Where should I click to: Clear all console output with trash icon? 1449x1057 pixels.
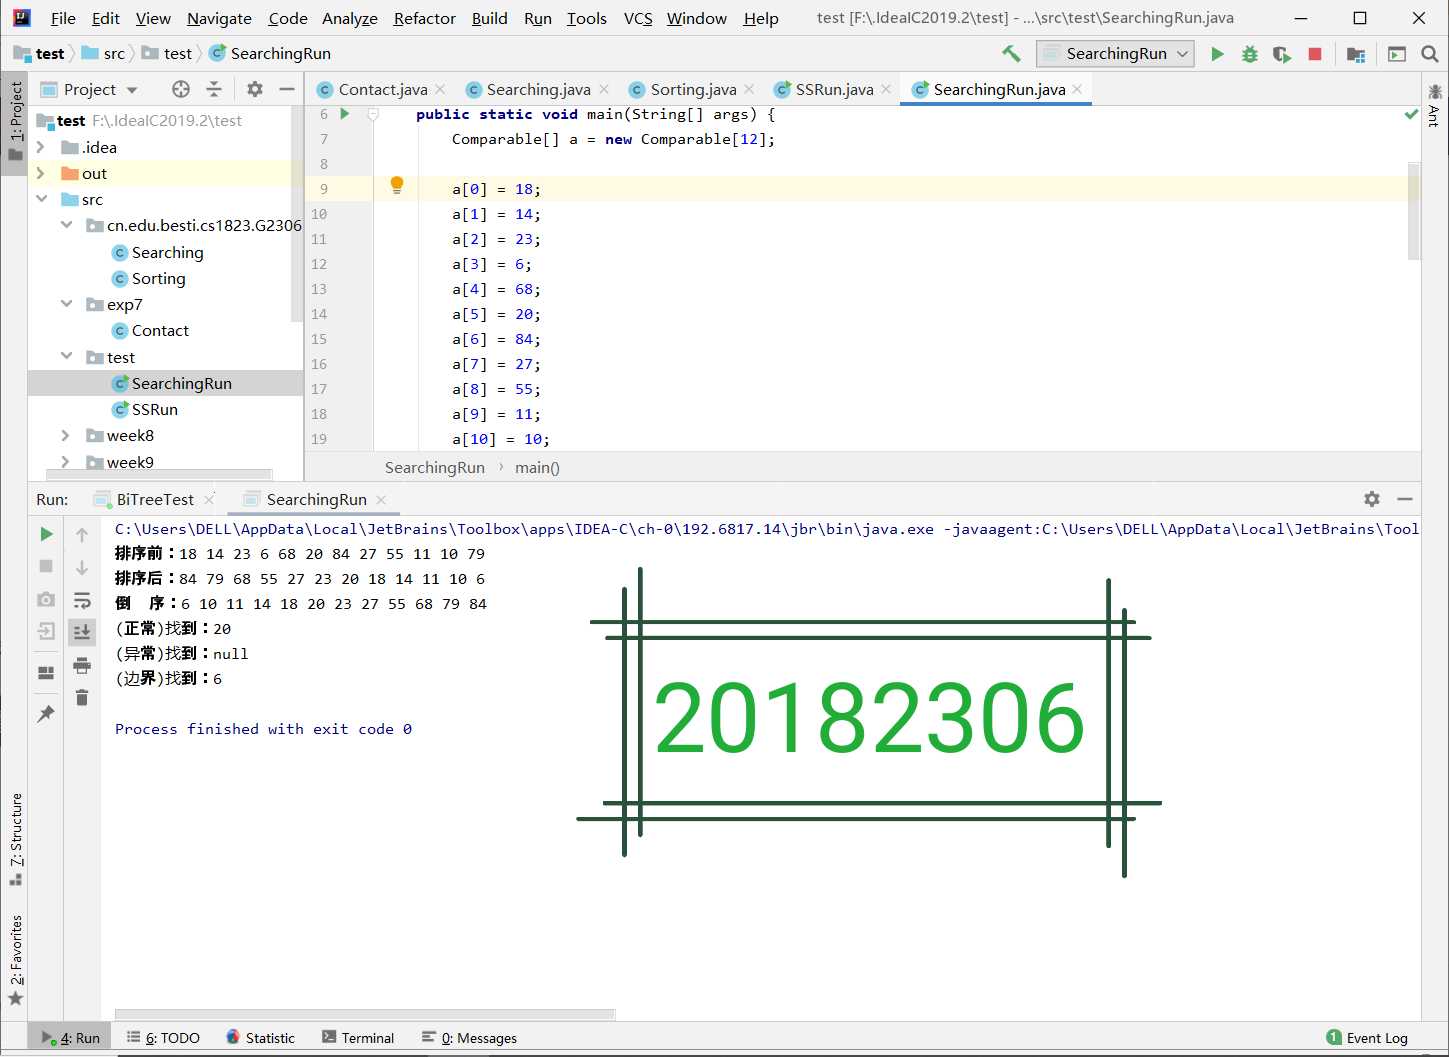coord(82,698)
